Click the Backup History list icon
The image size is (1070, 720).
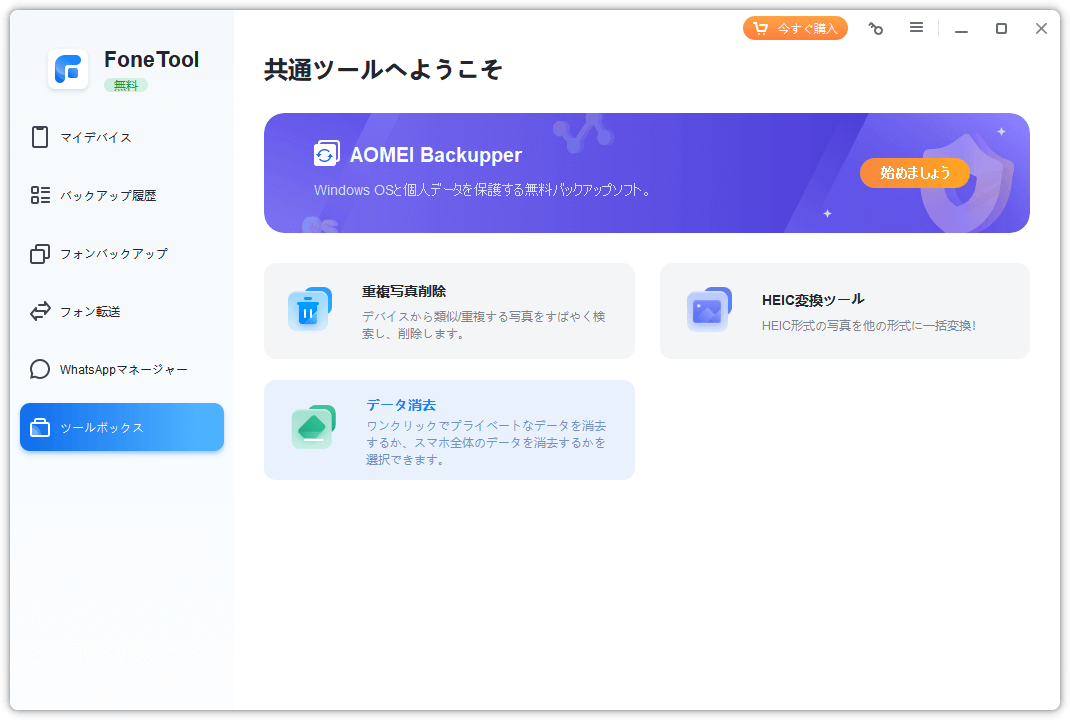click(40, 195)
